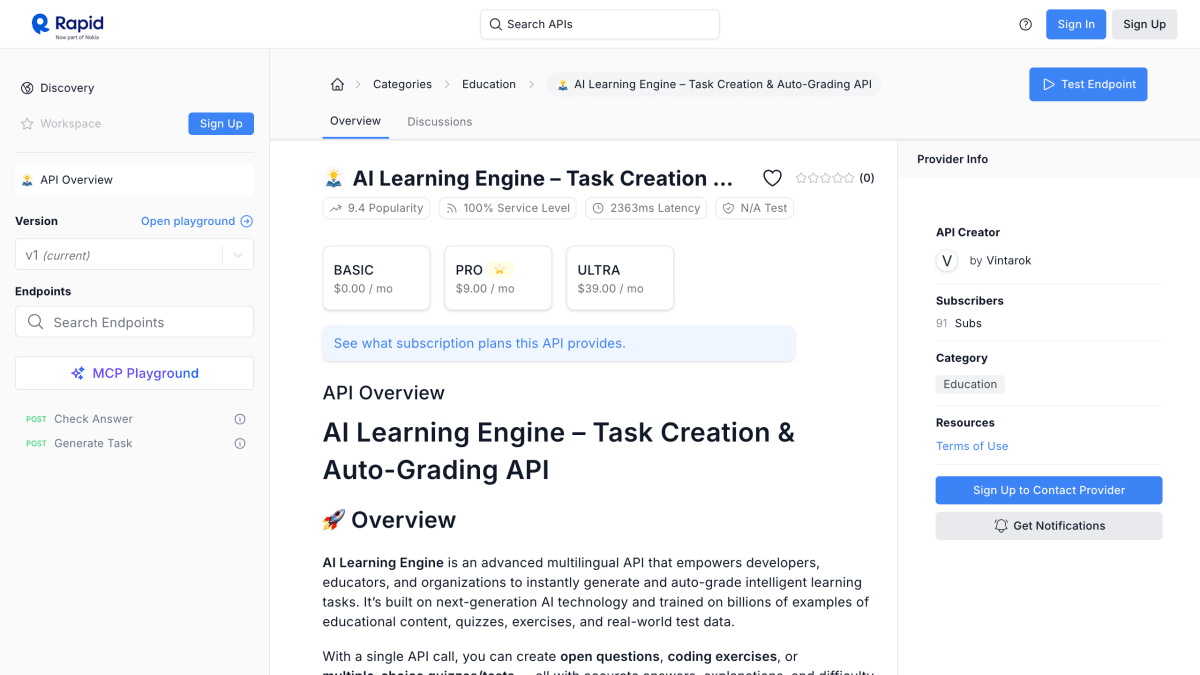Click the Open playground arrow icon
Image resolution: width=1200 pixels, height=675 pixels.
[247, 221]
